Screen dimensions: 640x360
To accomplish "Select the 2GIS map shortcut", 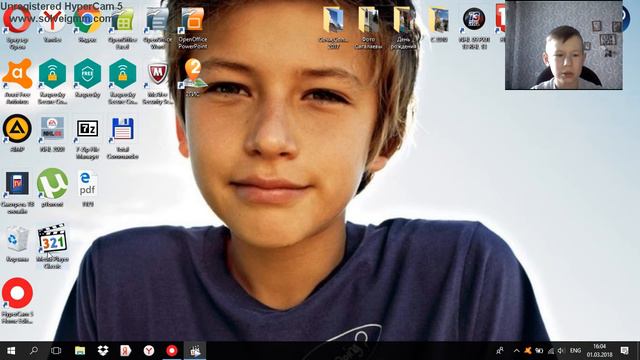I will point(193,74).
